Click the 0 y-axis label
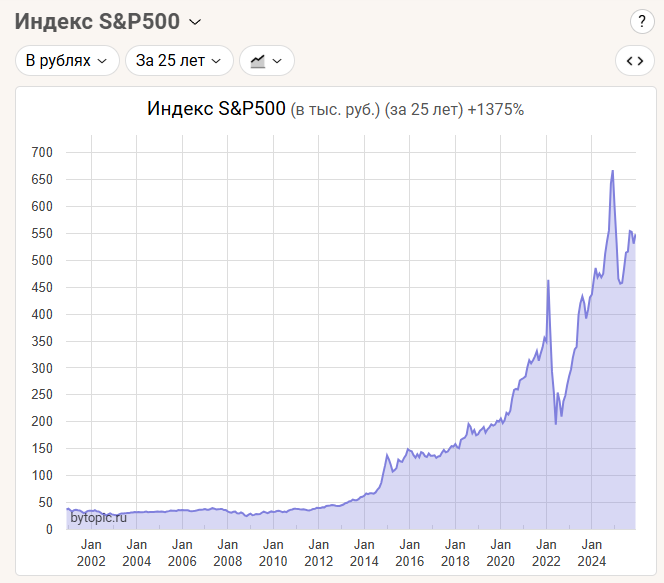 pos(49,529)
